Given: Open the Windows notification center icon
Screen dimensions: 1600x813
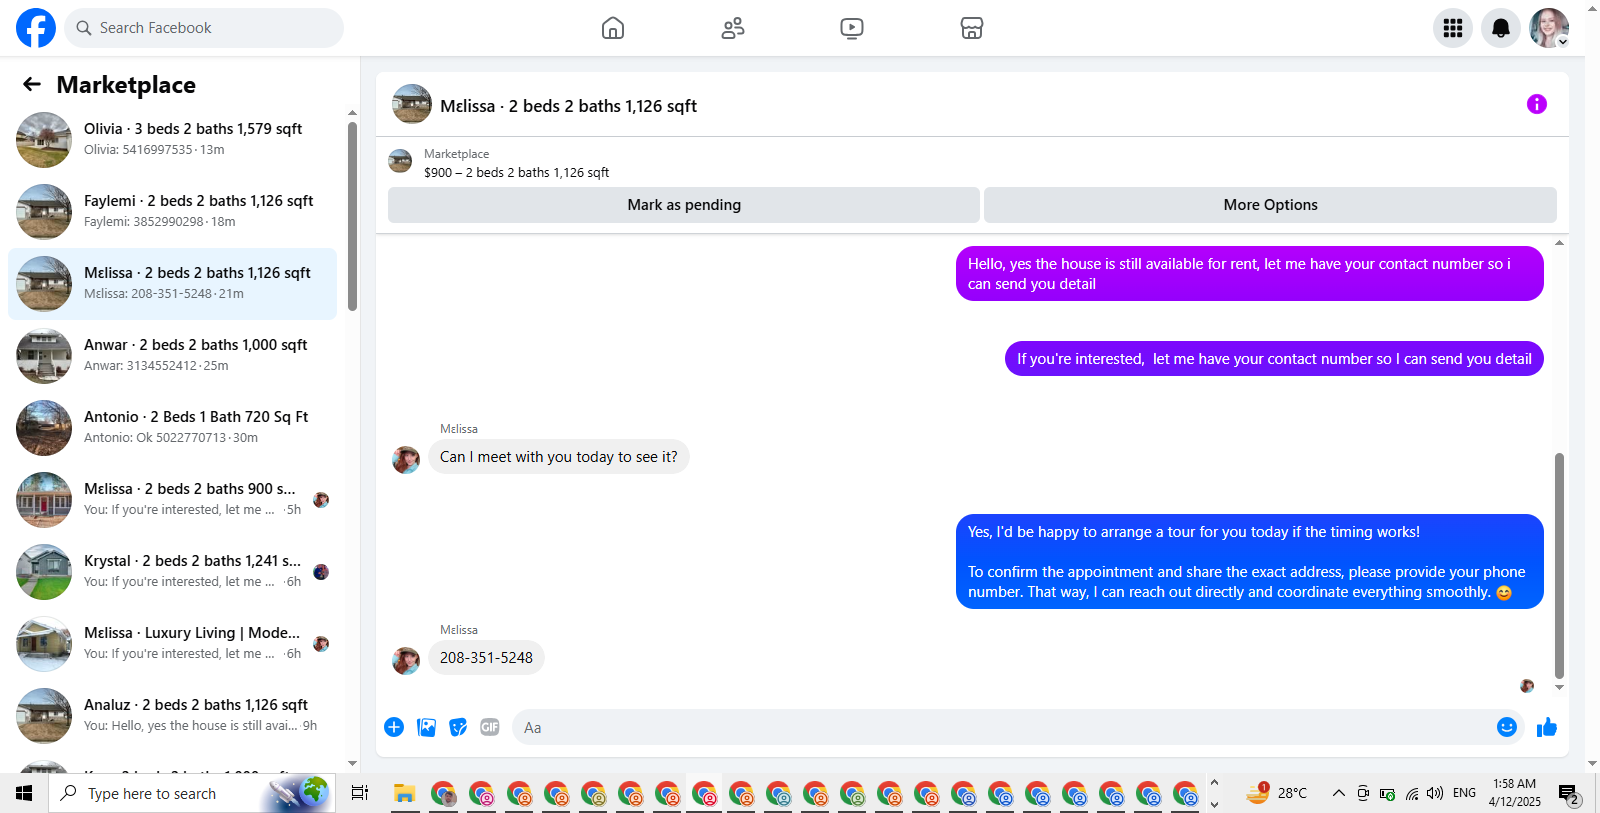Looking at the screenshot, I should point(1568,794).
